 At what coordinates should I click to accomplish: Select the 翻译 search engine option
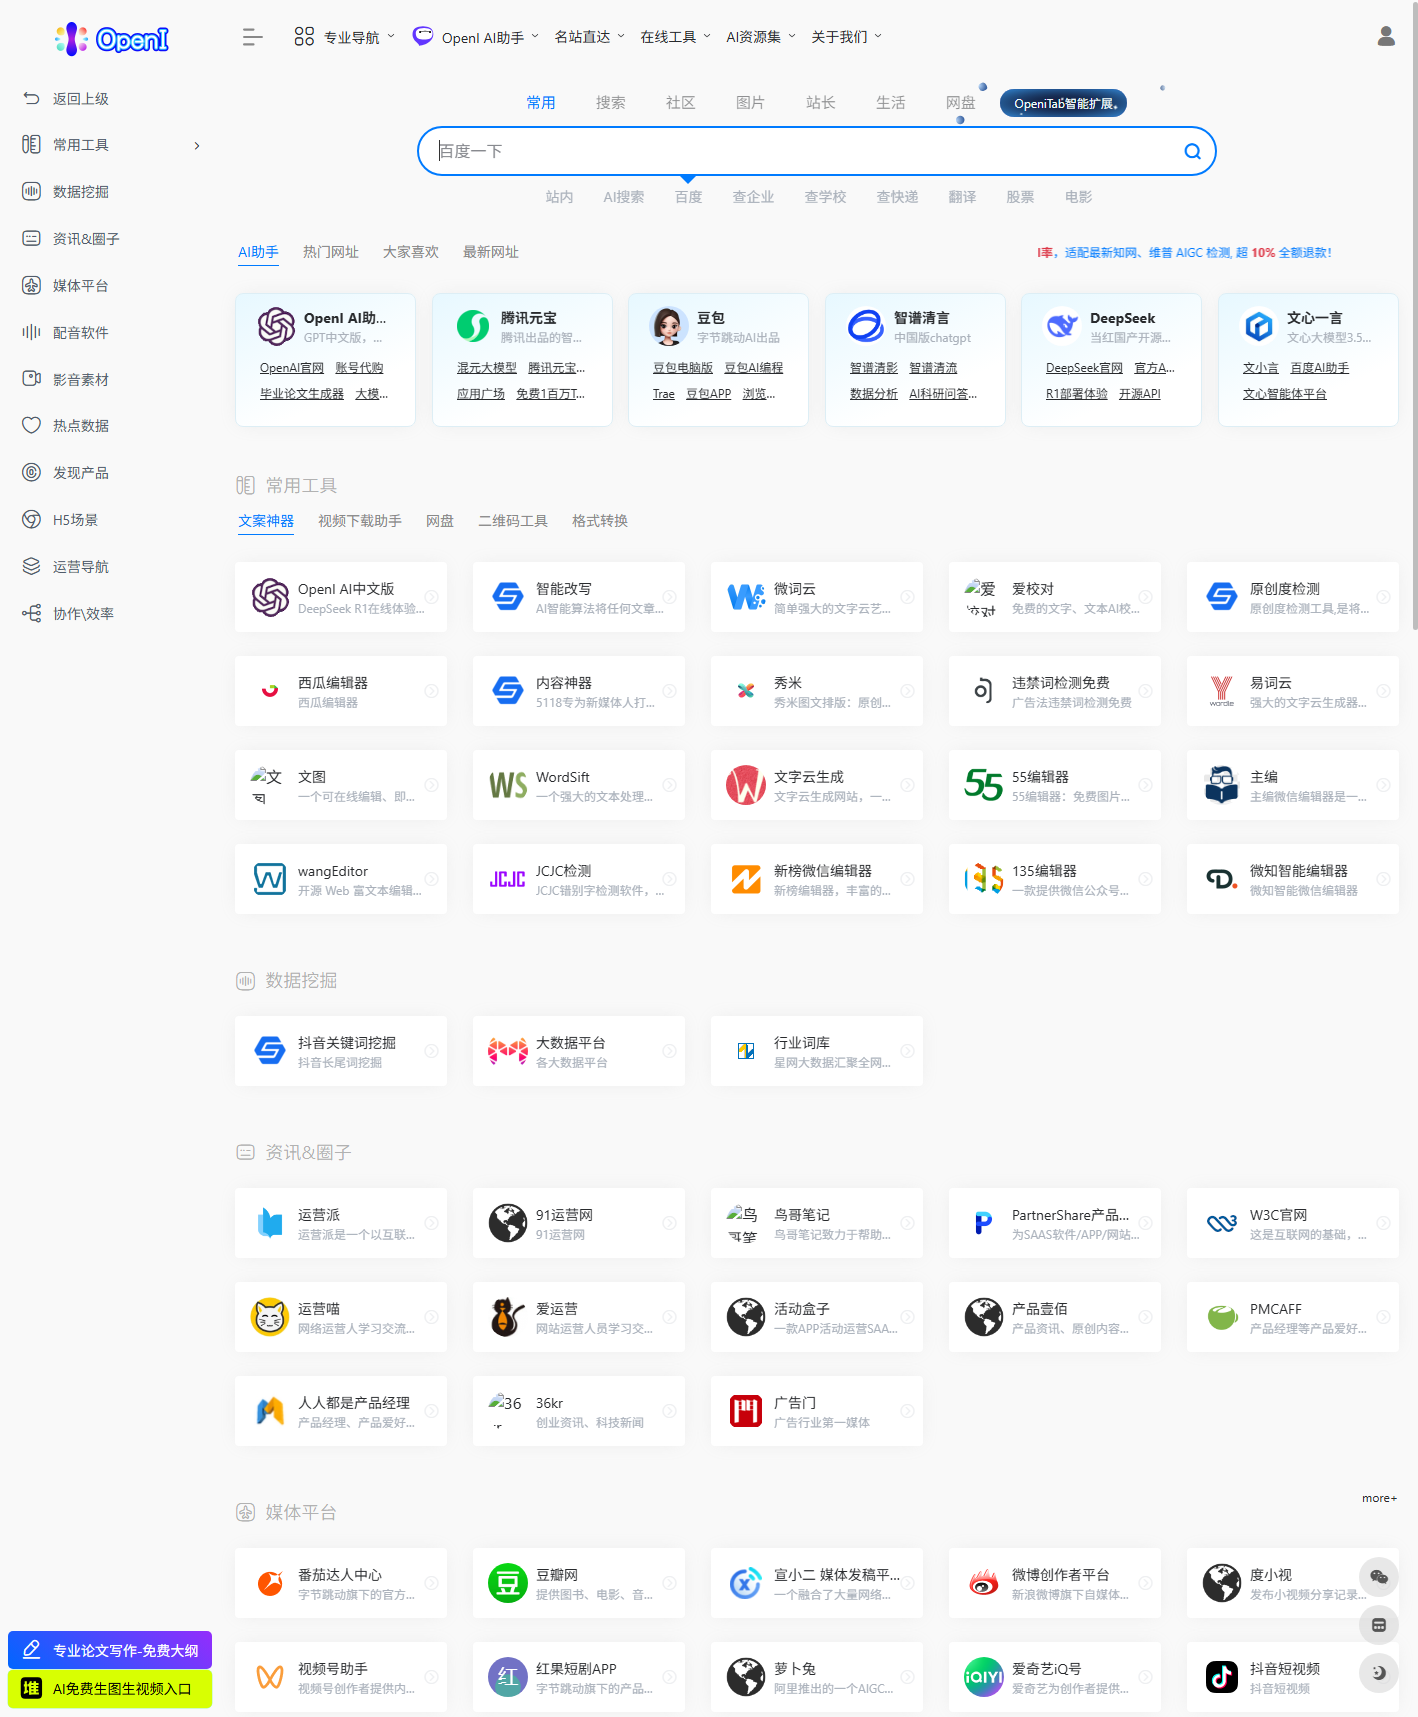coord(961,197)
